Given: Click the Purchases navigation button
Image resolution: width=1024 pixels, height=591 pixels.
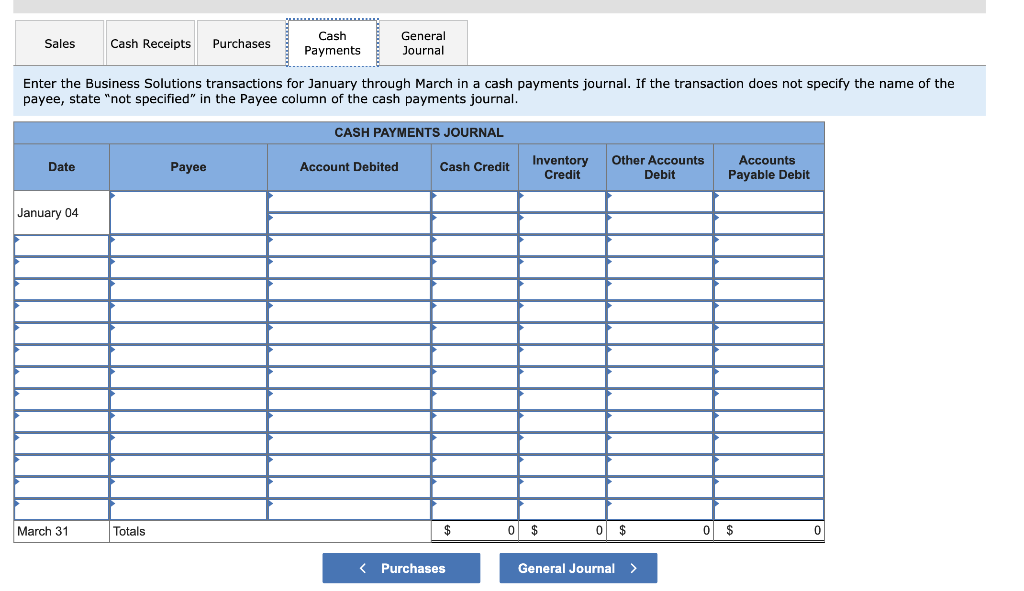Looking at the screenshot, I should (x=401, y=567).
